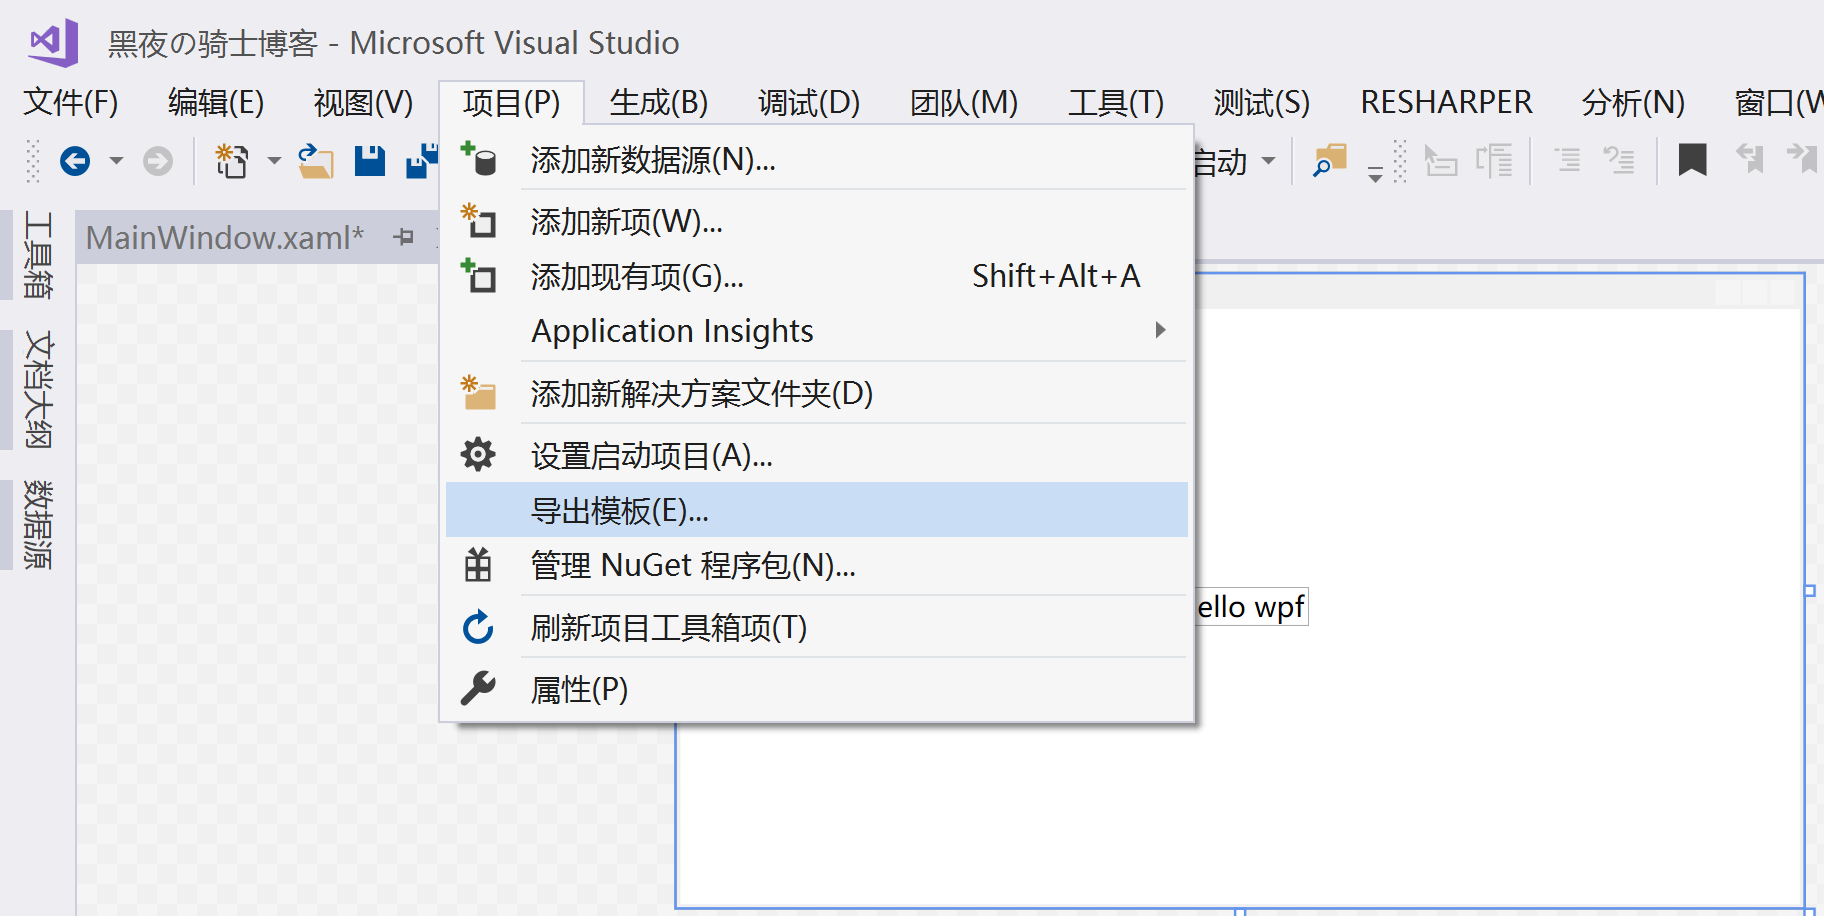Open the 团队(M) menu
Image resolution: width=1824 pixels, height=916 pixels.
(963, 102)
